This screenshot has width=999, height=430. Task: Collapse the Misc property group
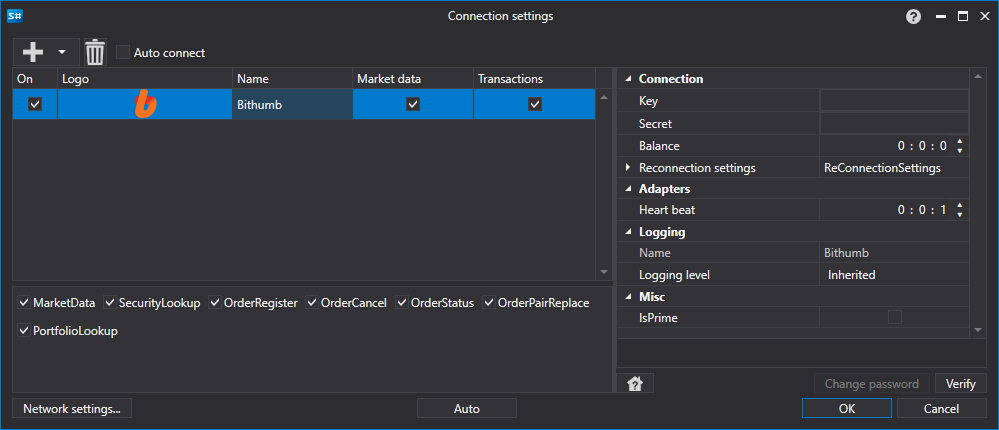tap(629, 297)
